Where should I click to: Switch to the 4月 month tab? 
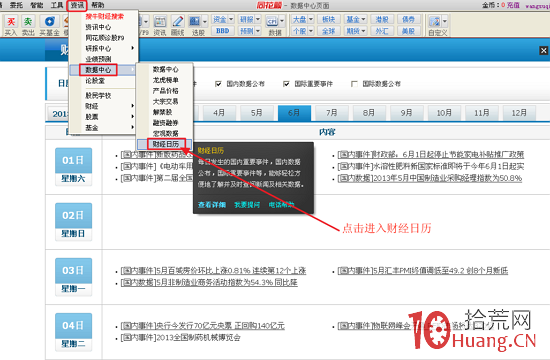tap(219, 113)
